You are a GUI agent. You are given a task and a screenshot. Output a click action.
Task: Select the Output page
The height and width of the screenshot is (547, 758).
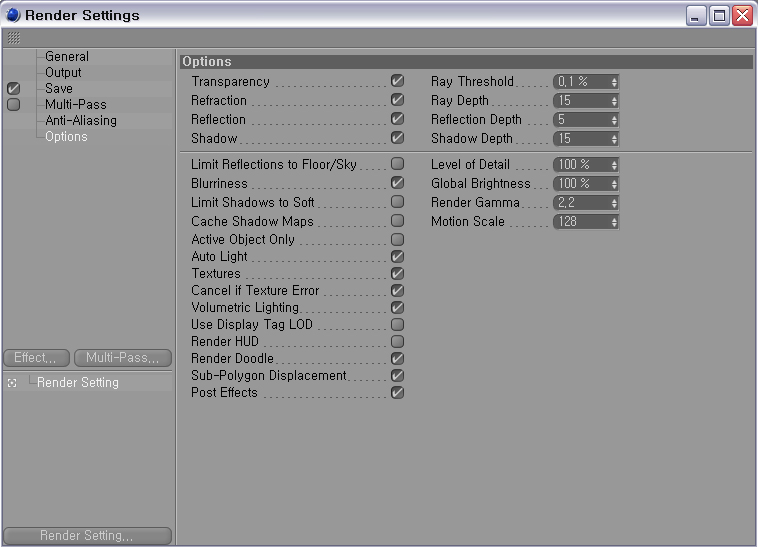63,72
